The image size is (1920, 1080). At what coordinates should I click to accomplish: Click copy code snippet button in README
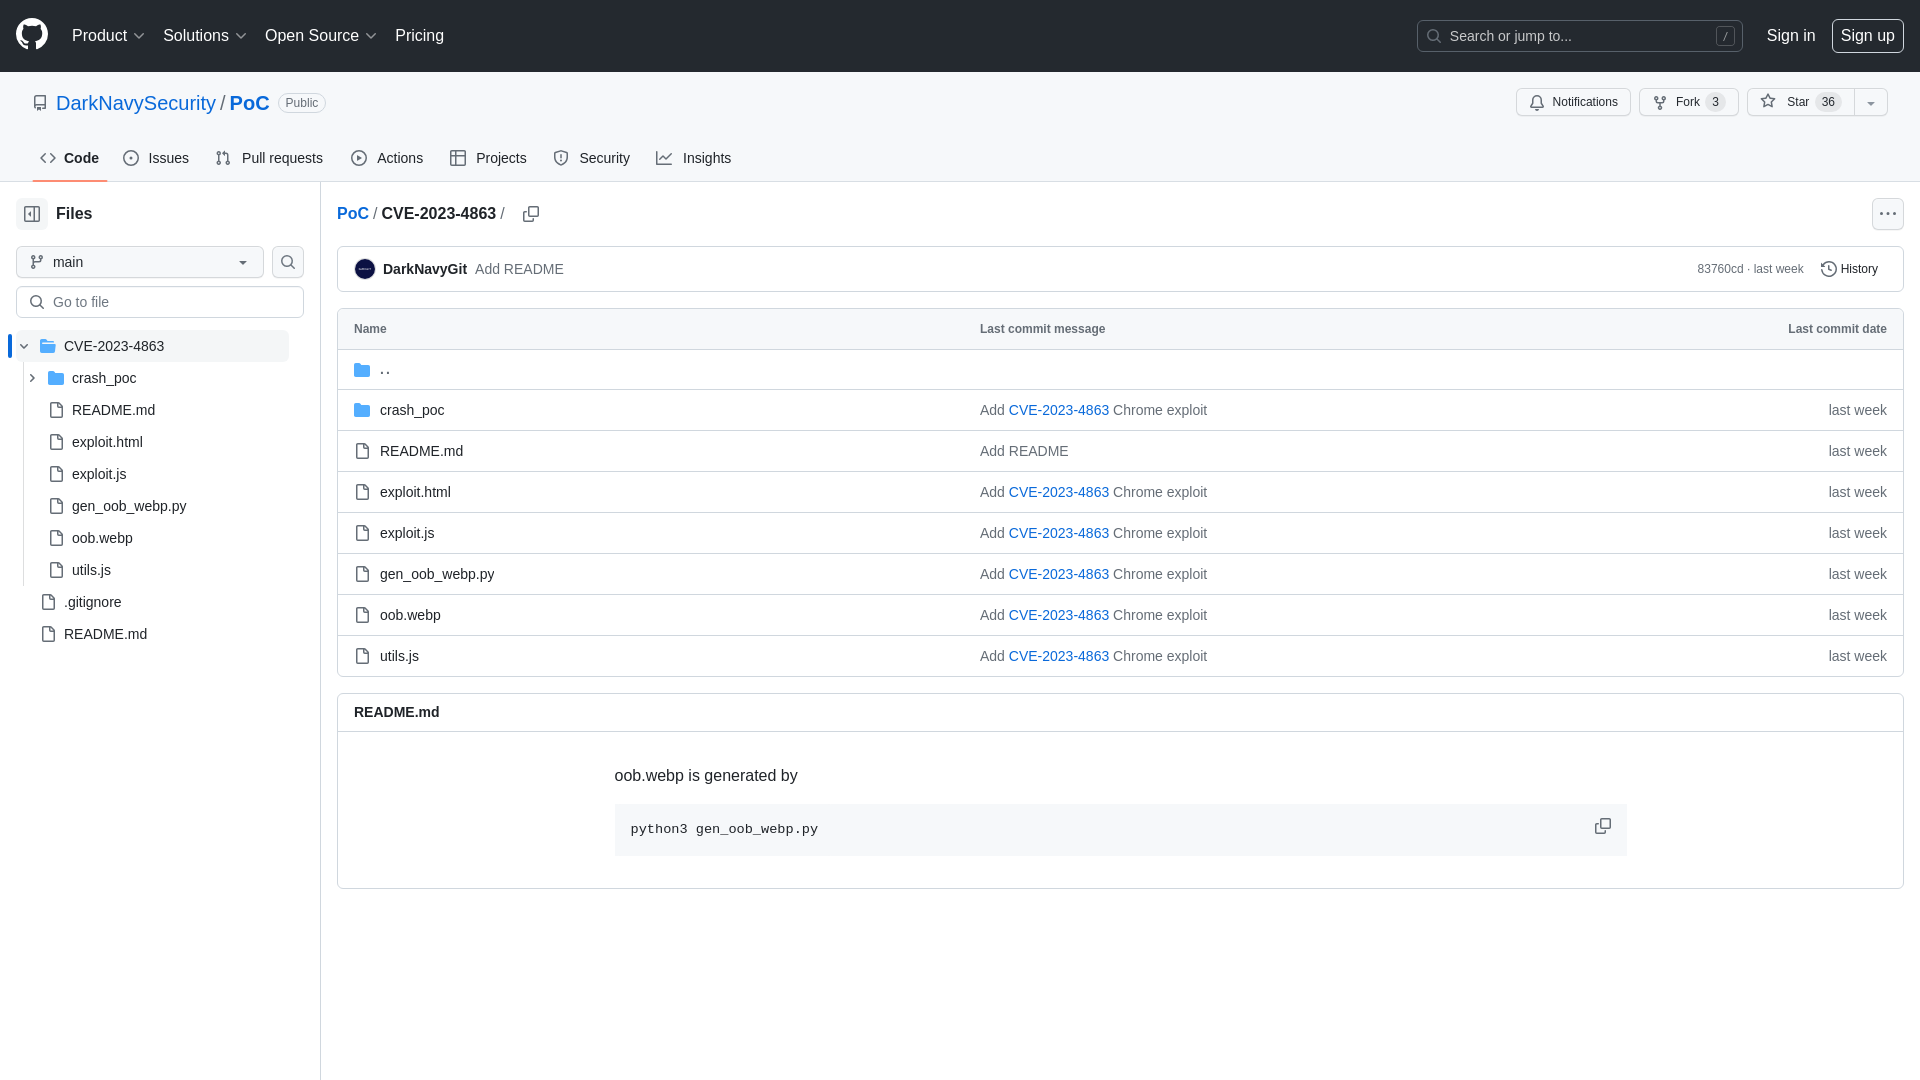pos(1602,825)
